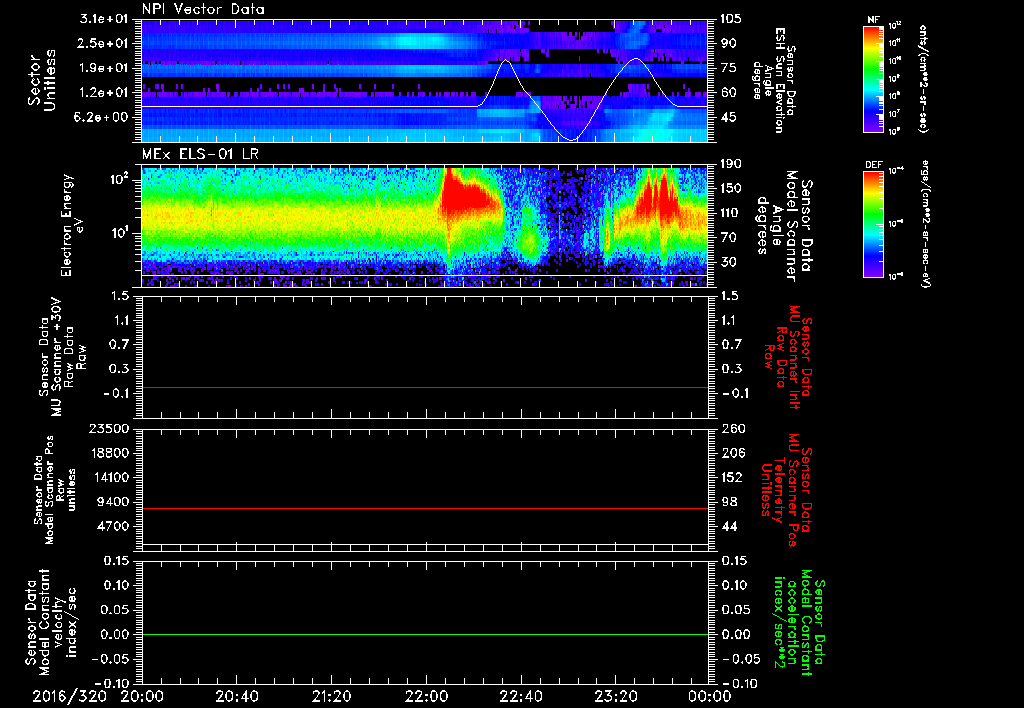Click the "150" scanner angle tick label
The height and width of the screenshot is (708, 1024).
[x=731, y=189]
